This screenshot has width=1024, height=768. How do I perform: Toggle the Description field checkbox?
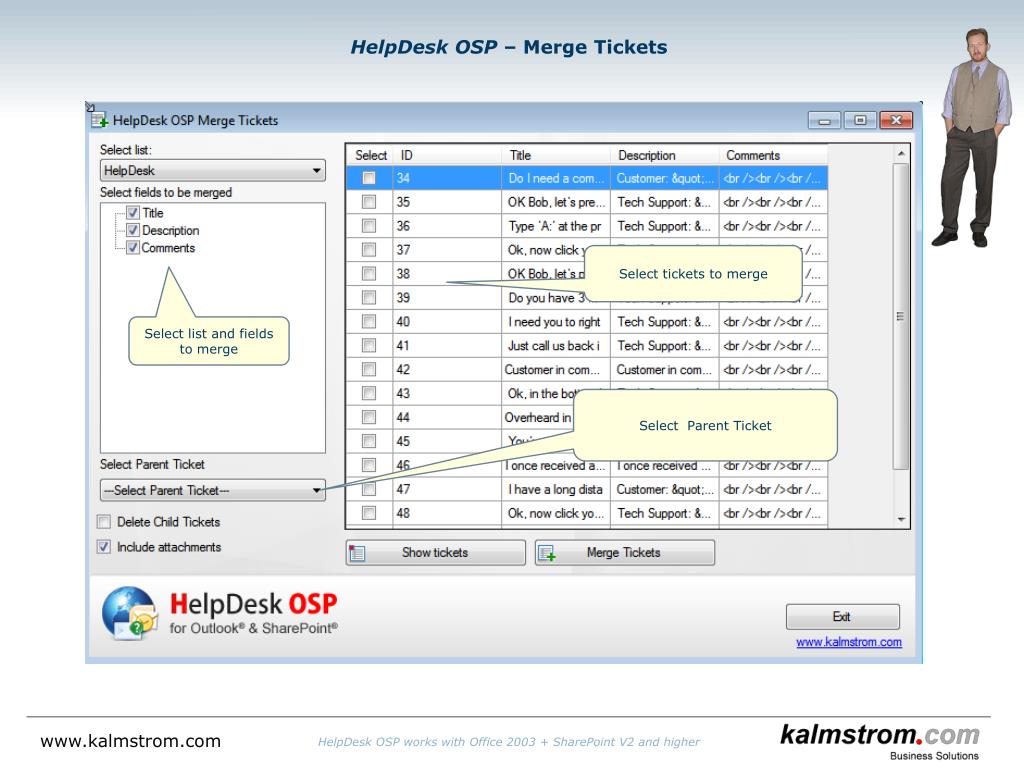coord(133,231)
